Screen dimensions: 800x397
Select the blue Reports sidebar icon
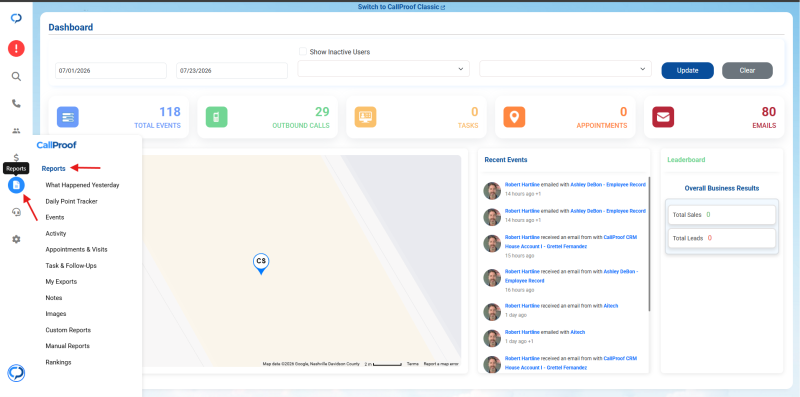(x=16, y=185)
